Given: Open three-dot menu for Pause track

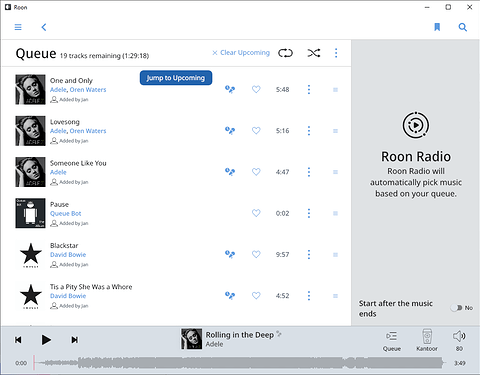Looking at the screenshot, I should point(309,213).
